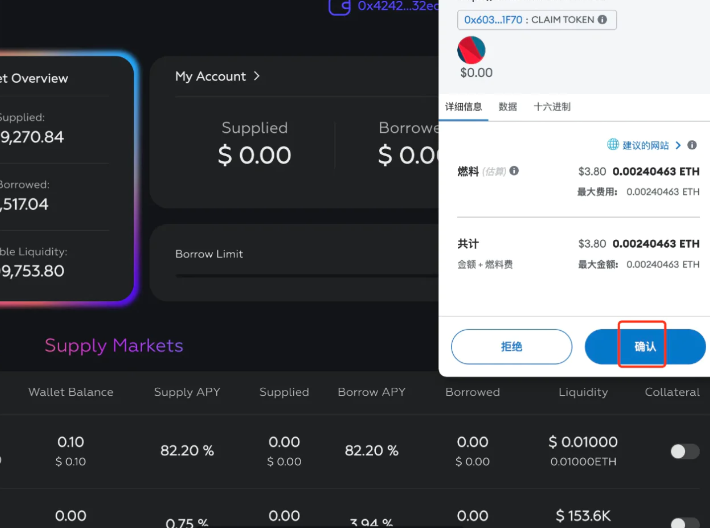Click the 最大金额 label
This screenshot has width=710, height=528.
tap(598, 264)
